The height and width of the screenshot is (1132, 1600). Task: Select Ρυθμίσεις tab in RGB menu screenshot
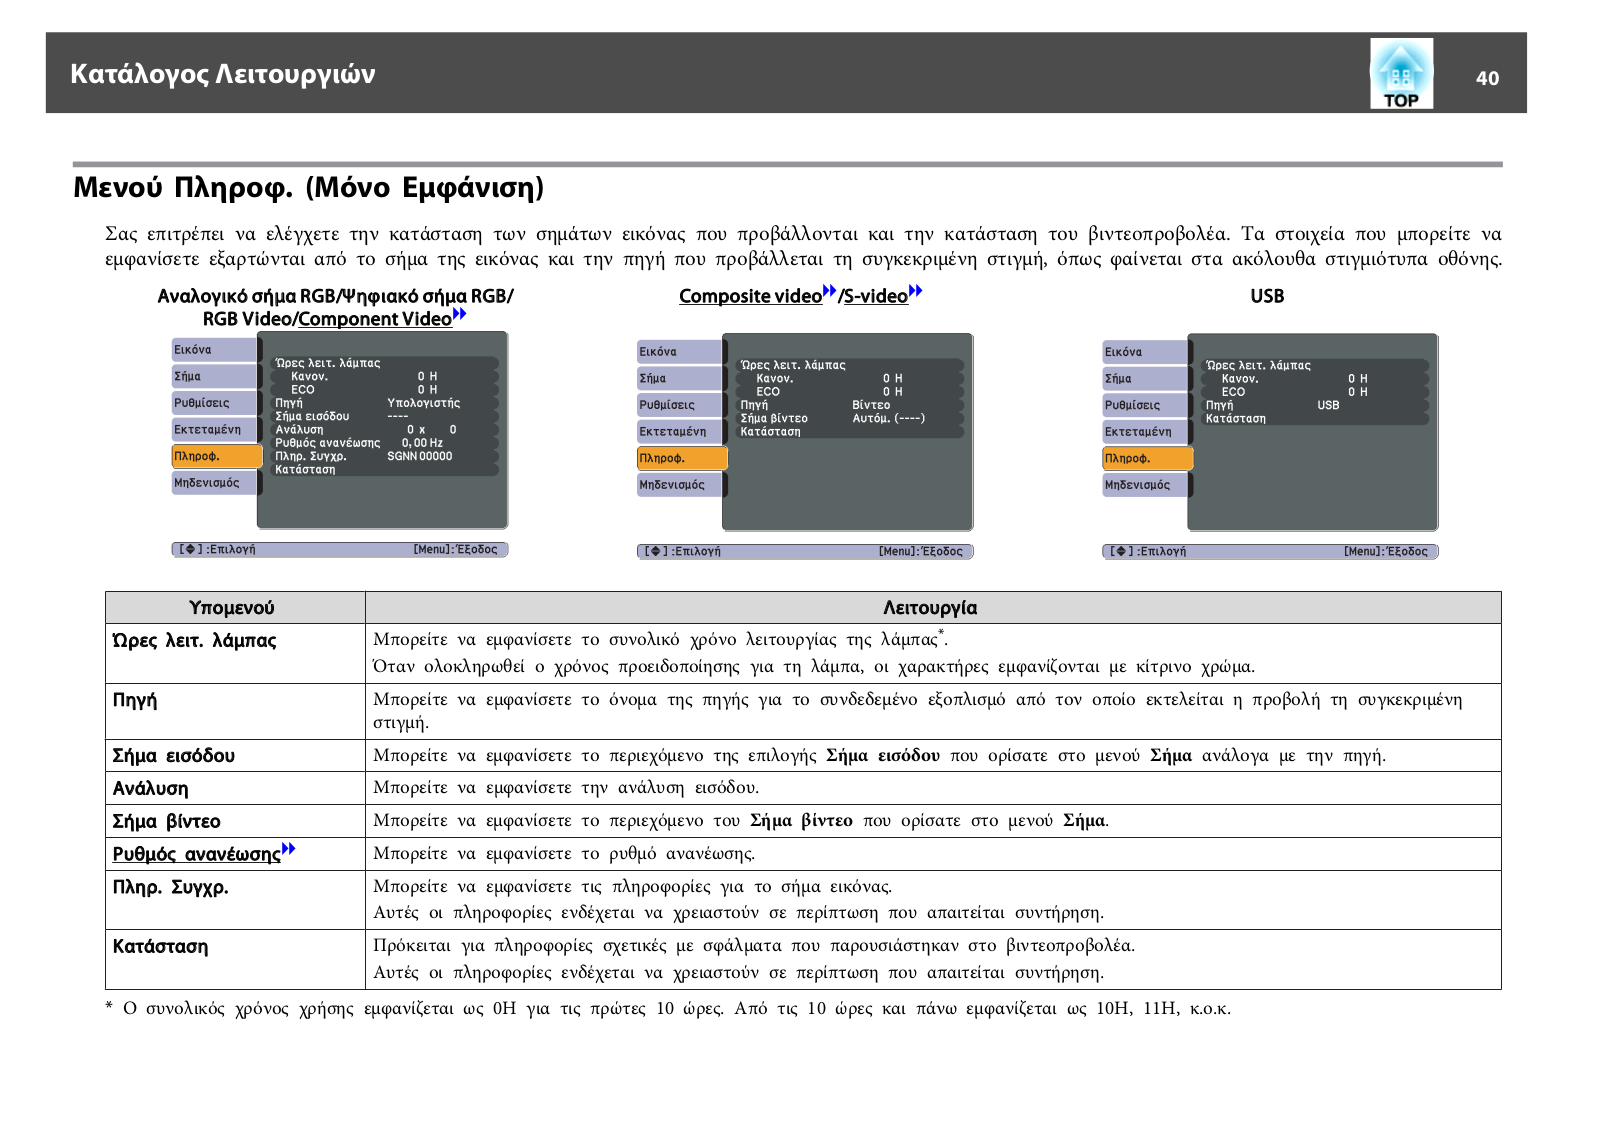214,403
